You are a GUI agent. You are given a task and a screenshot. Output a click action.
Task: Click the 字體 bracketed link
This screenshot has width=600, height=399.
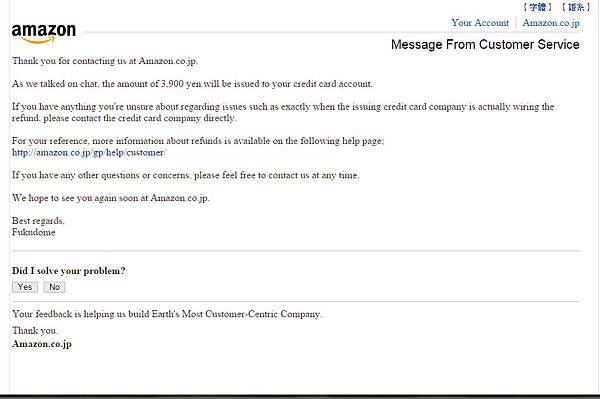tap(538, 7)
